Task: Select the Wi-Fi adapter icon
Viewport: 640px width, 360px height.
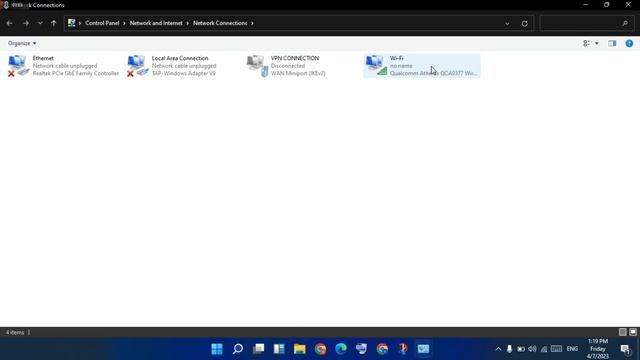Action: pos(376,66)
